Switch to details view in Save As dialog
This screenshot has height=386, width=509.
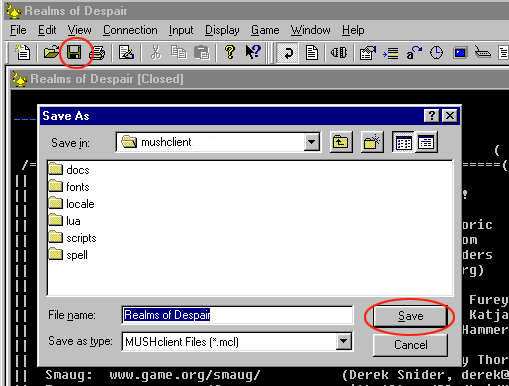tap(426, 143)
